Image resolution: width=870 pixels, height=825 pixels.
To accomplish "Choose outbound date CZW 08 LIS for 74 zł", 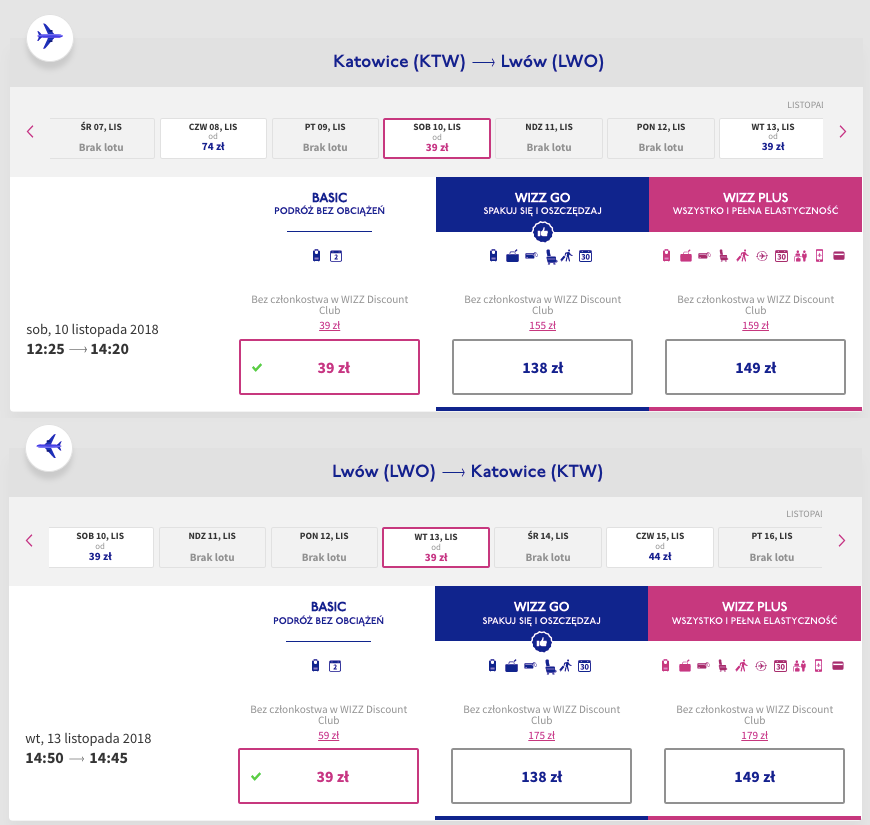I will (213, 138).
